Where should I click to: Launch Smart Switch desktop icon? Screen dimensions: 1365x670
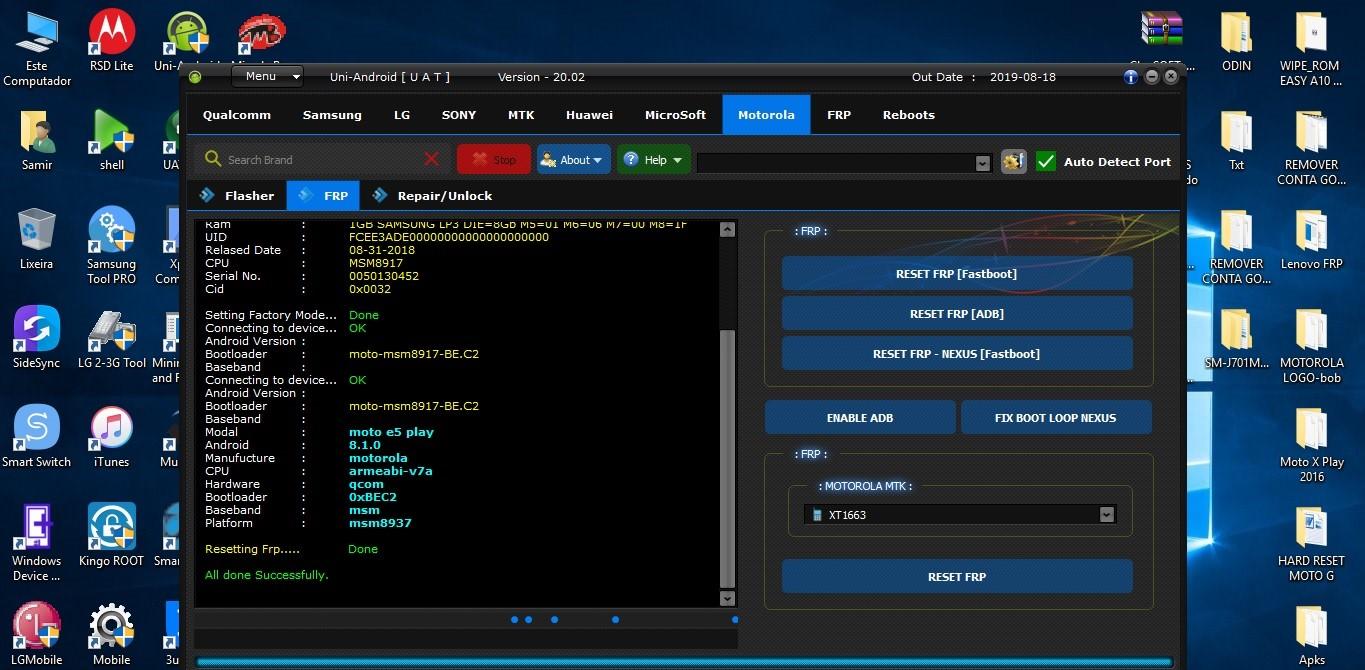pyautogui.click(x=37, y=437)
